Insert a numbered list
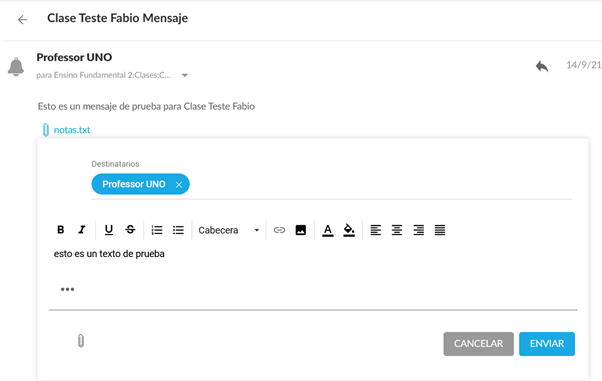This screenshot has width=602, height=381. coord(157,230)
